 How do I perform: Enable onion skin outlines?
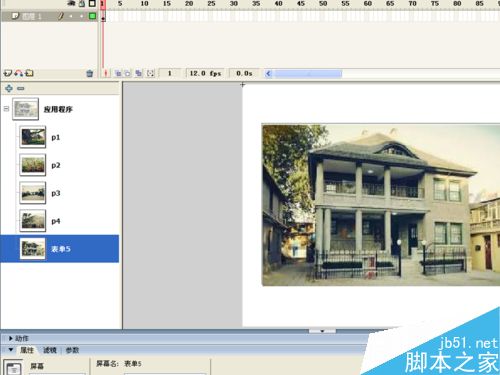tap(128, 73)
